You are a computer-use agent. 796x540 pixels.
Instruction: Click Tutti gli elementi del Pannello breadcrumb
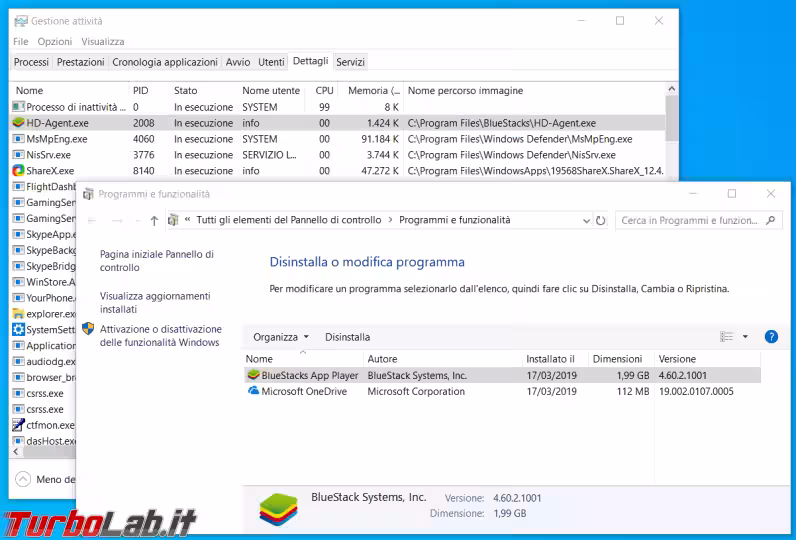pos(289,220)
